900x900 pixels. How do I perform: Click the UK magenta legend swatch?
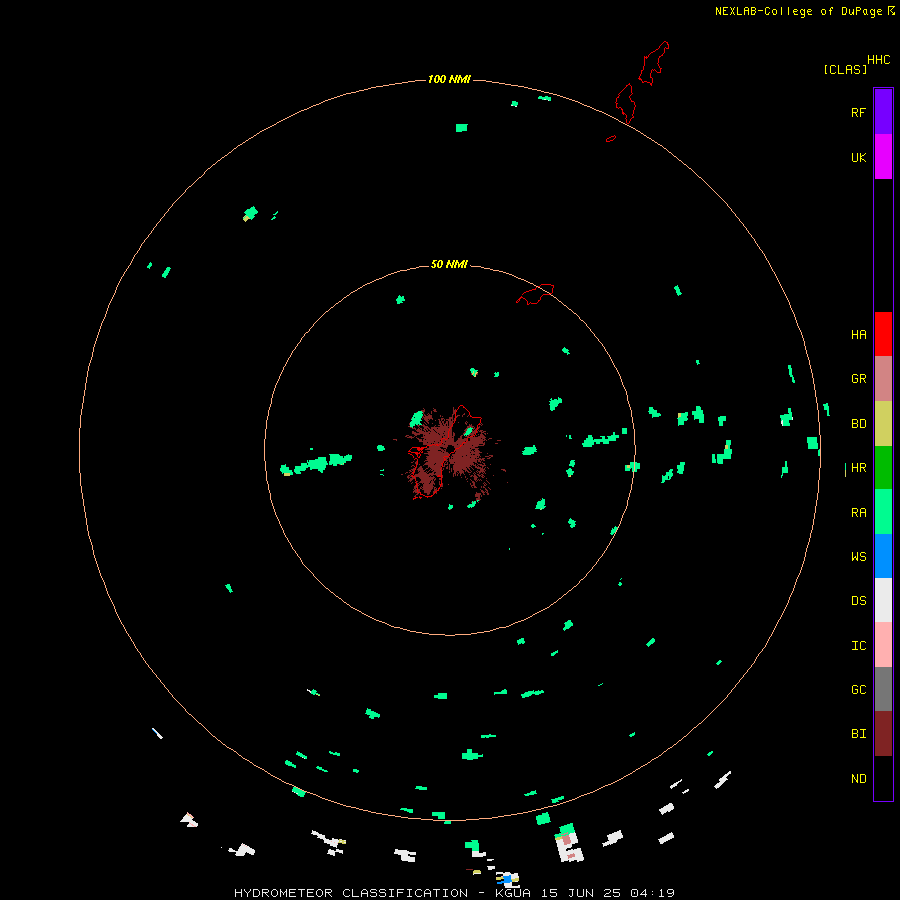tap(883, 156)
